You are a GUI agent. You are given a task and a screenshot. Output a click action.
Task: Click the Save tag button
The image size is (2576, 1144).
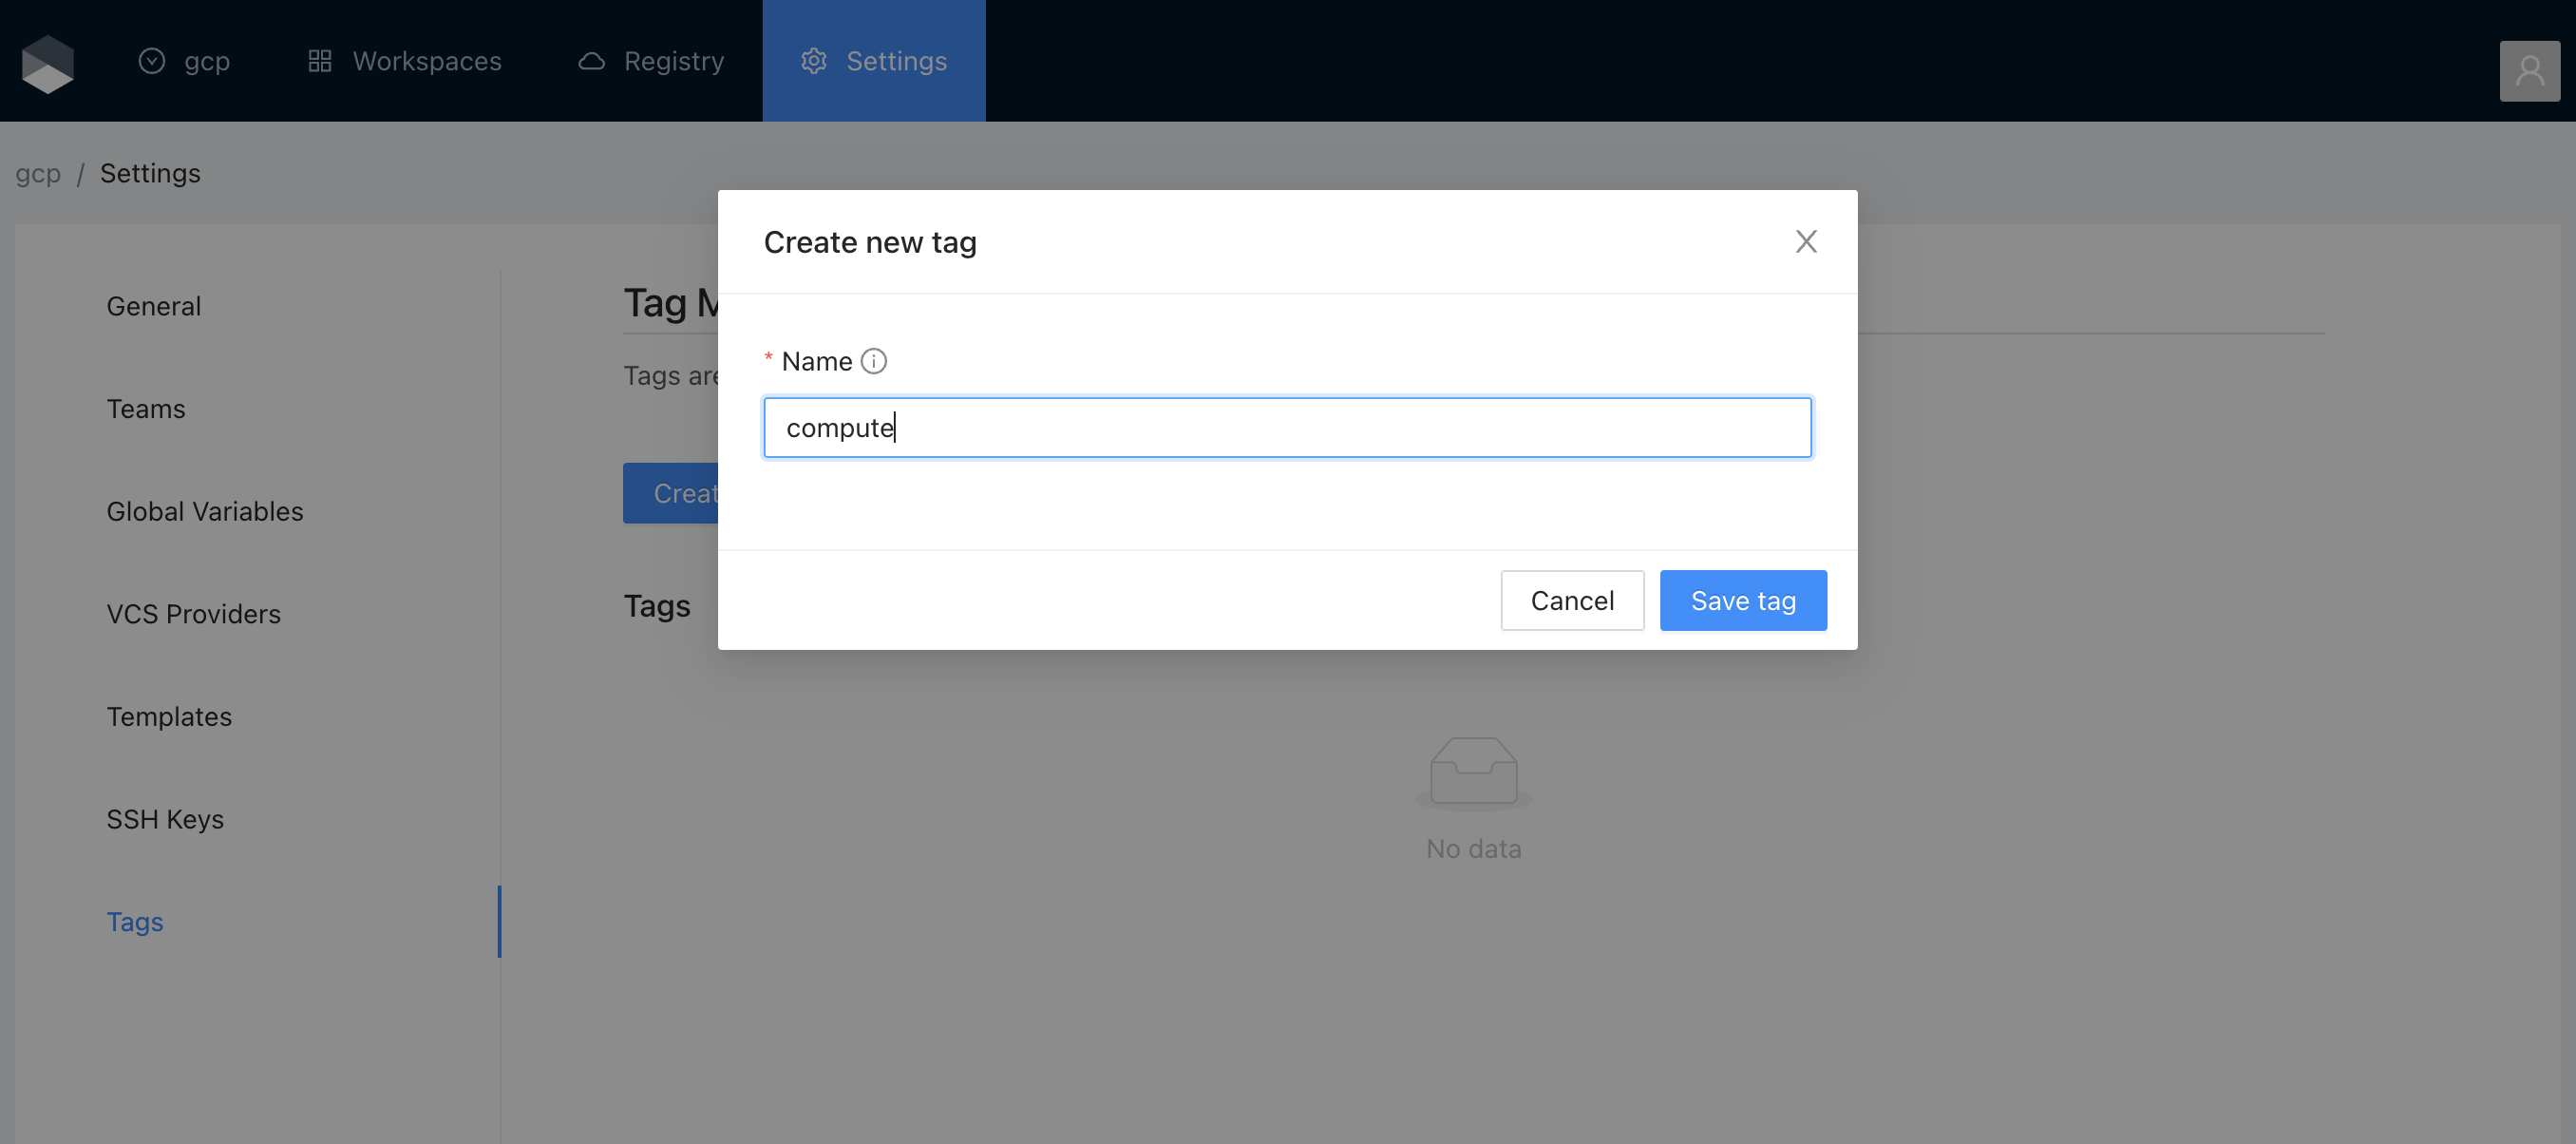click(1742, 601)
